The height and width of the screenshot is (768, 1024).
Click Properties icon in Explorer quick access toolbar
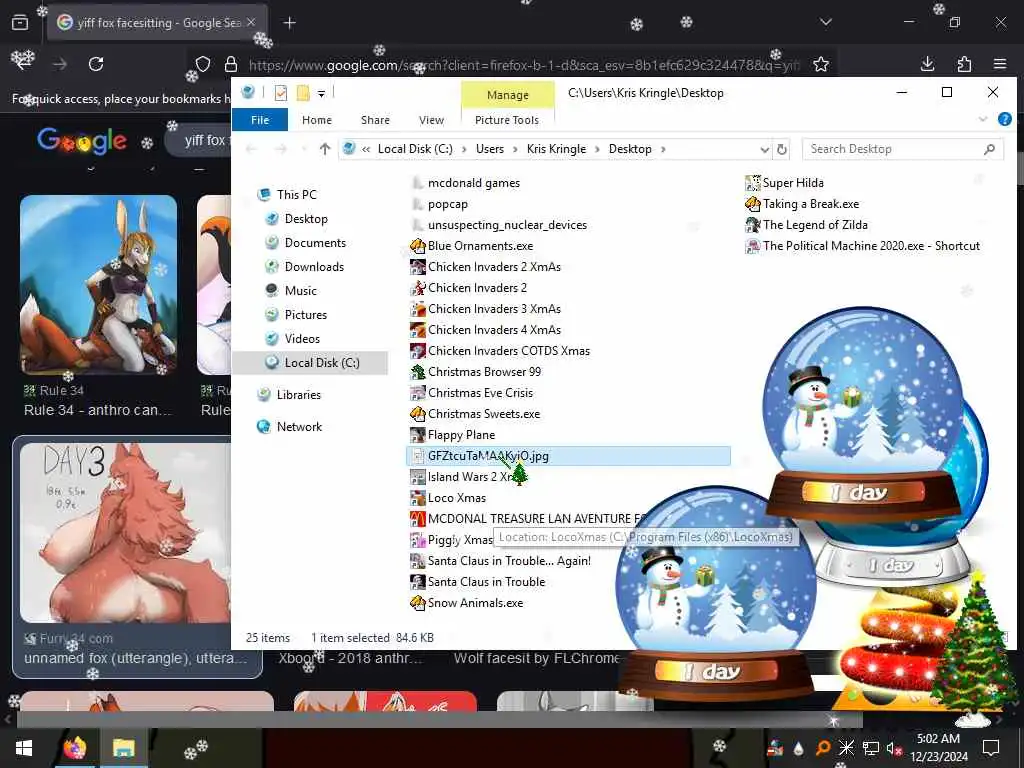[x=281, y=93]
